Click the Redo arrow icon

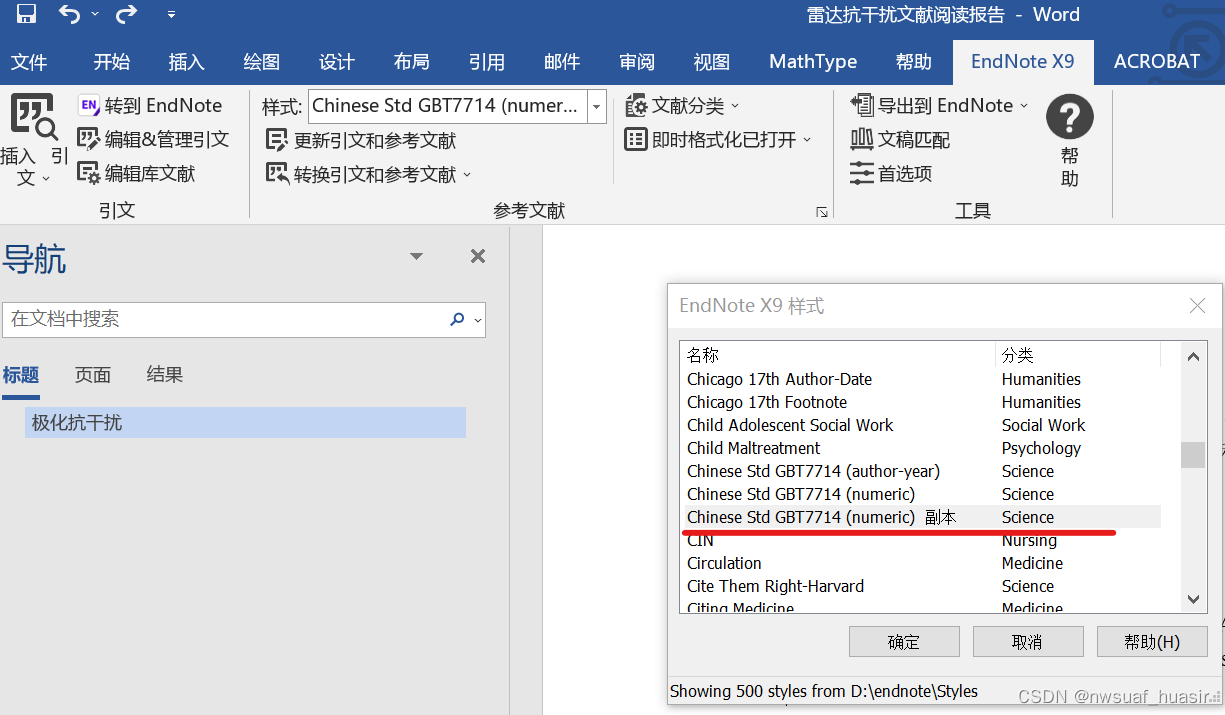click(126, 14)
